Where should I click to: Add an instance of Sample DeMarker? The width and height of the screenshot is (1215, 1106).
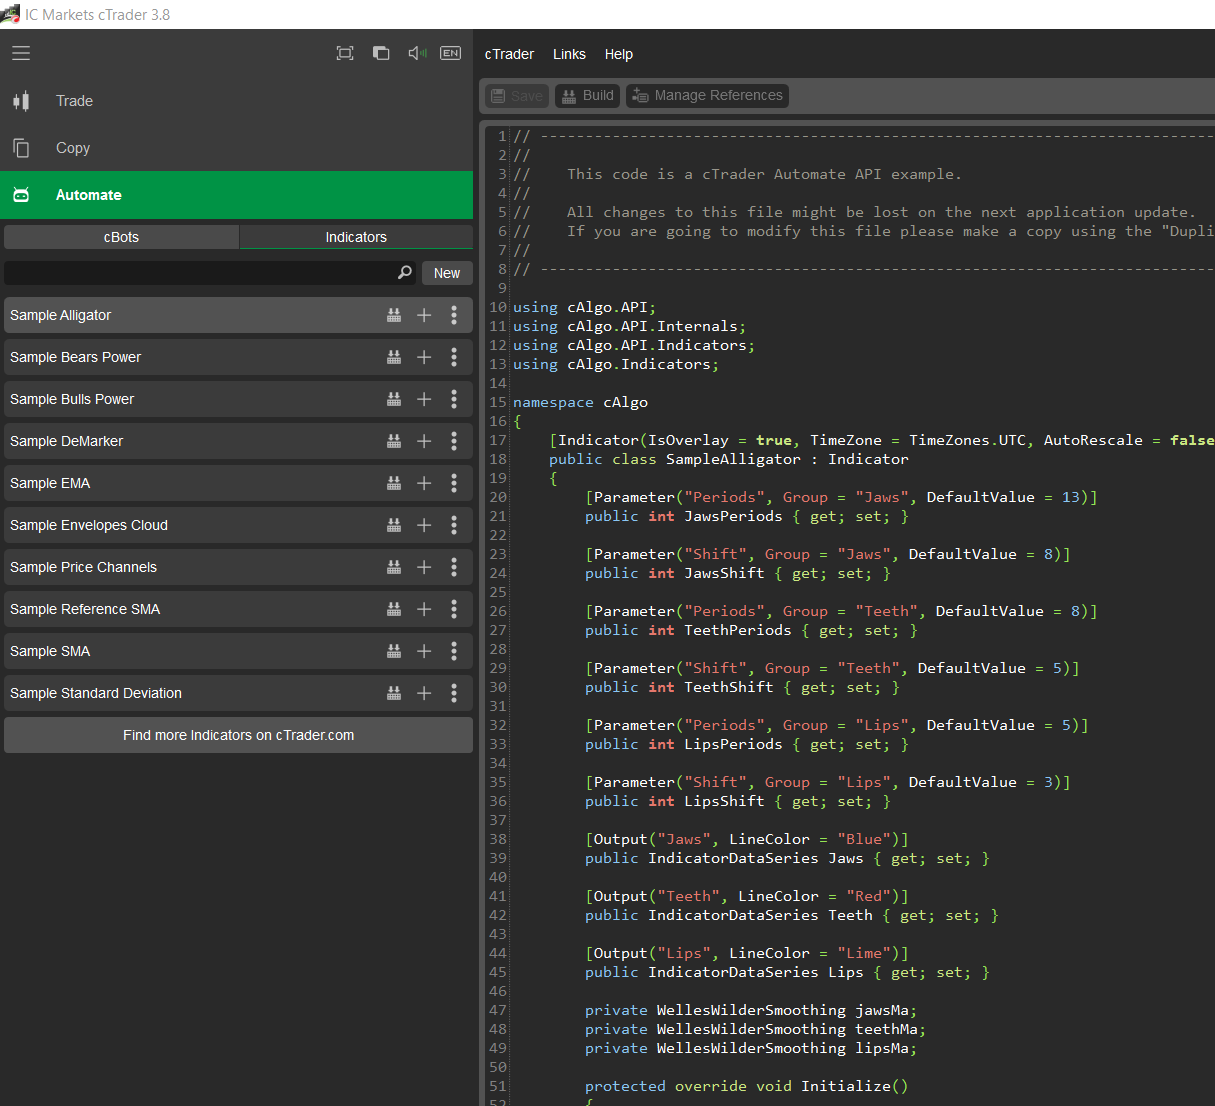424,441
